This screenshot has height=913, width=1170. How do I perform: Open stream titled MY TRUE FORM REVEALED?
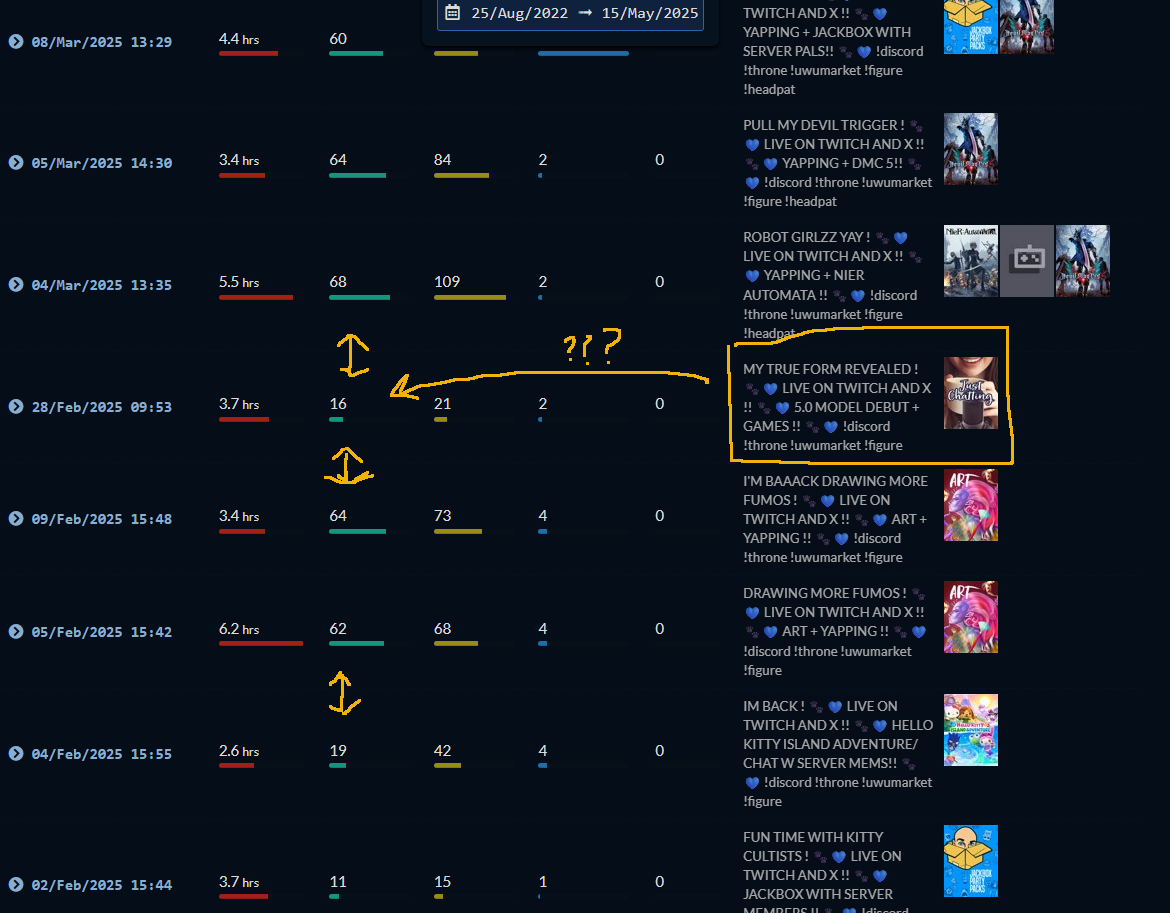click(x=836, y=407)
